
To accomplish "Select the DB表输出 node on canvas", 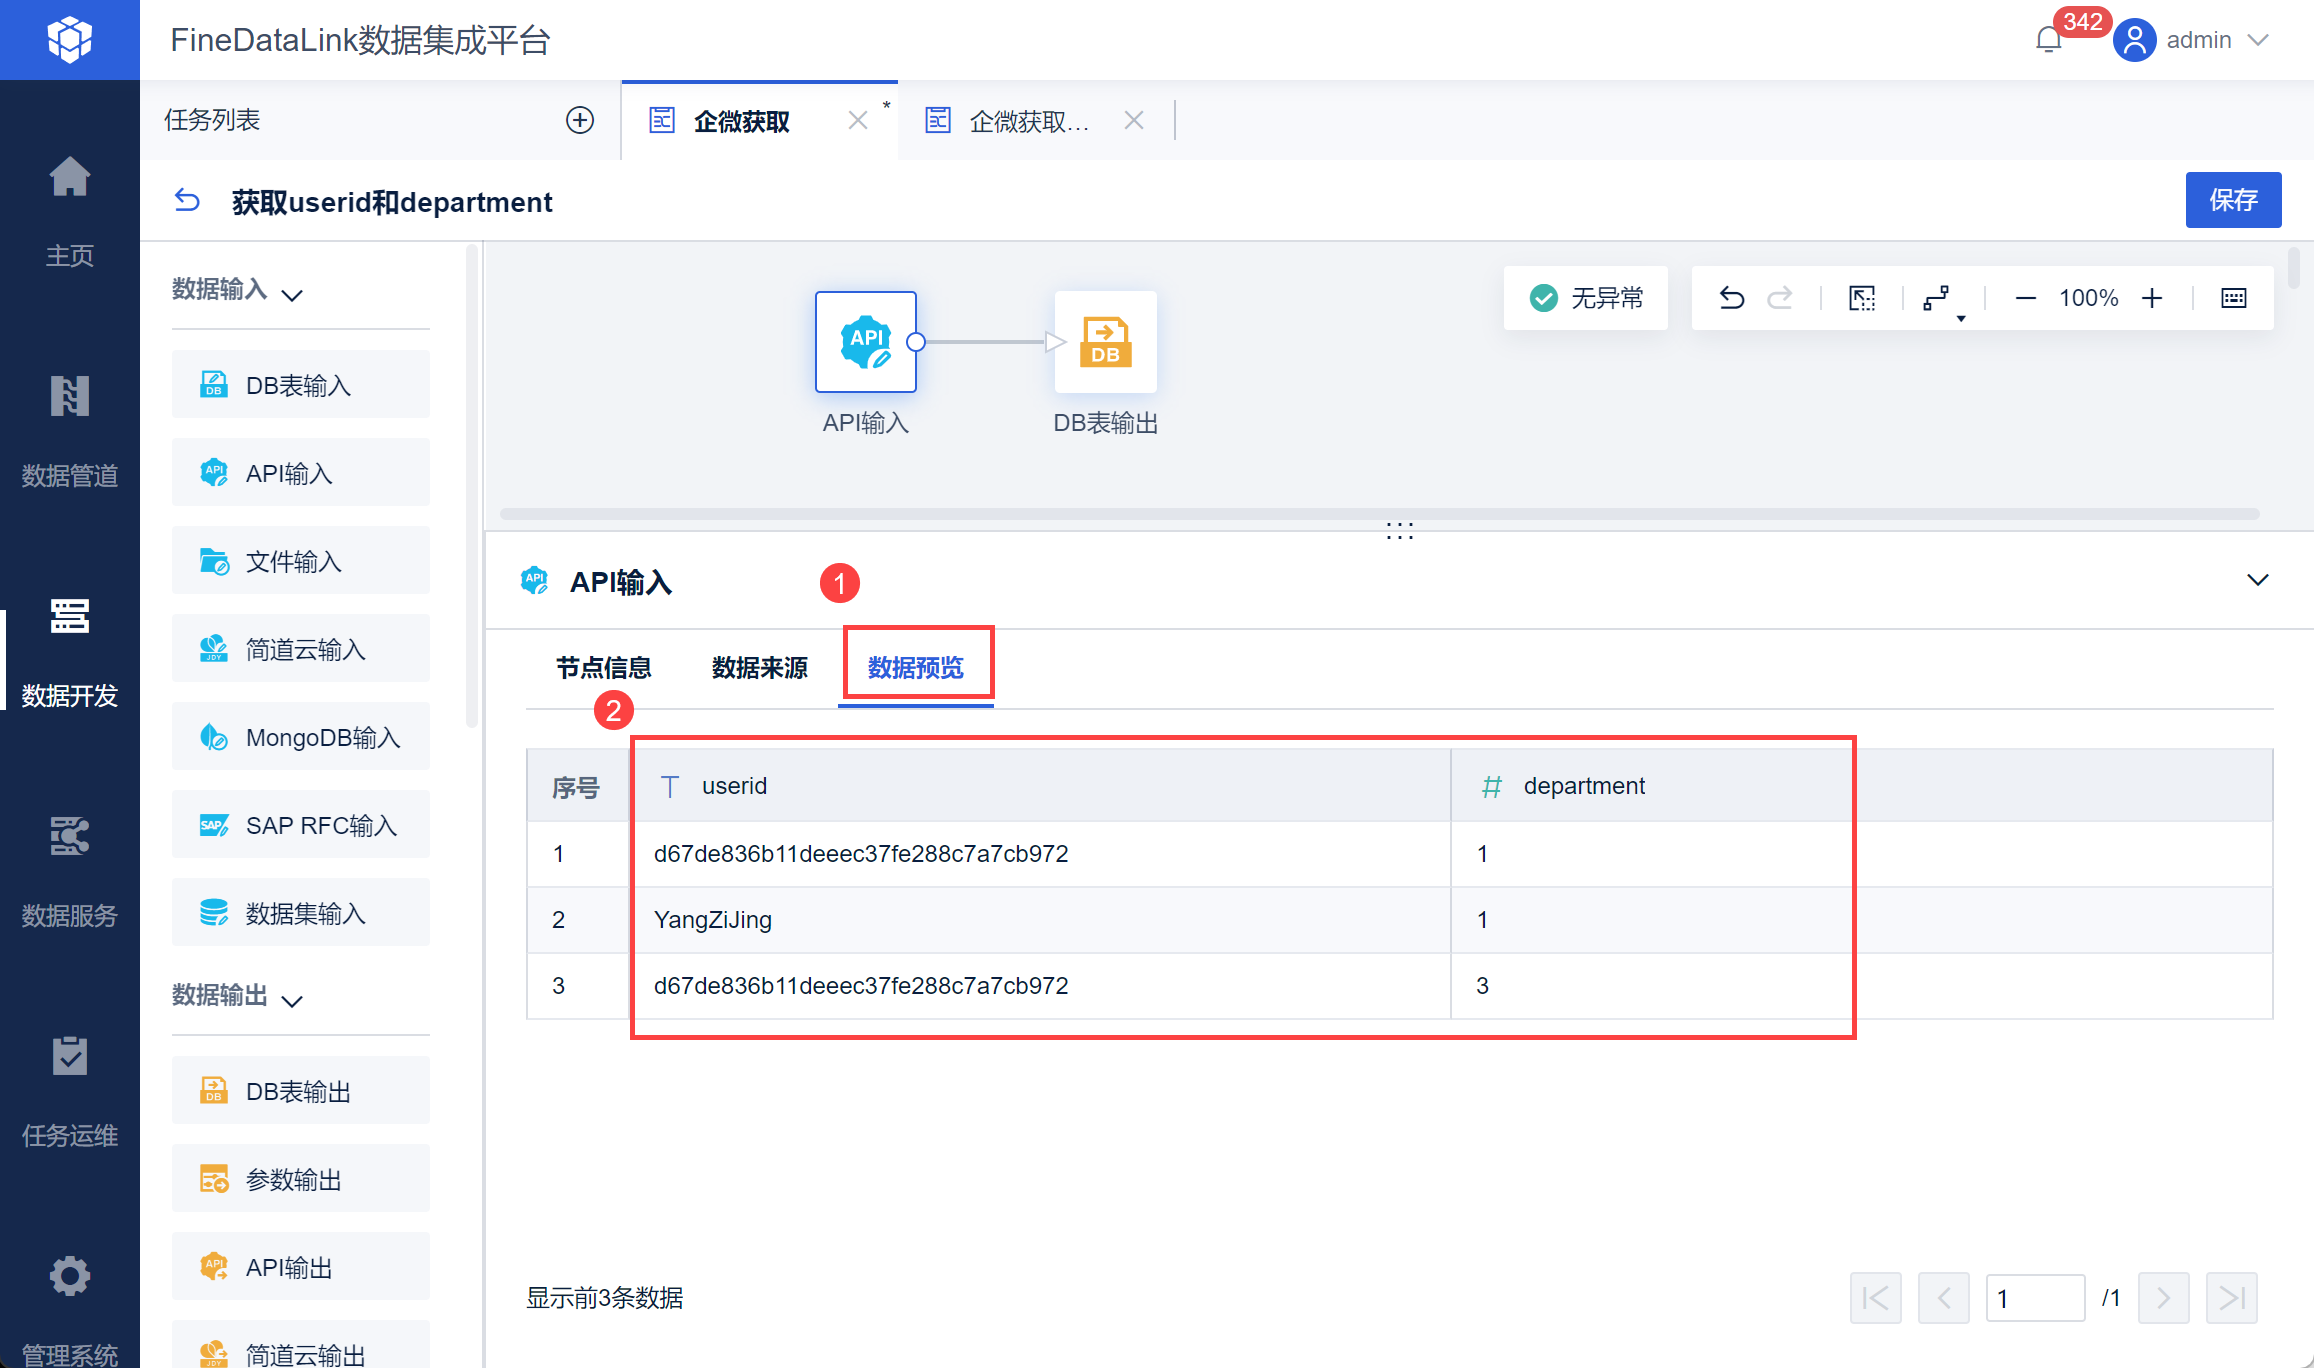I will (1105, 342).
